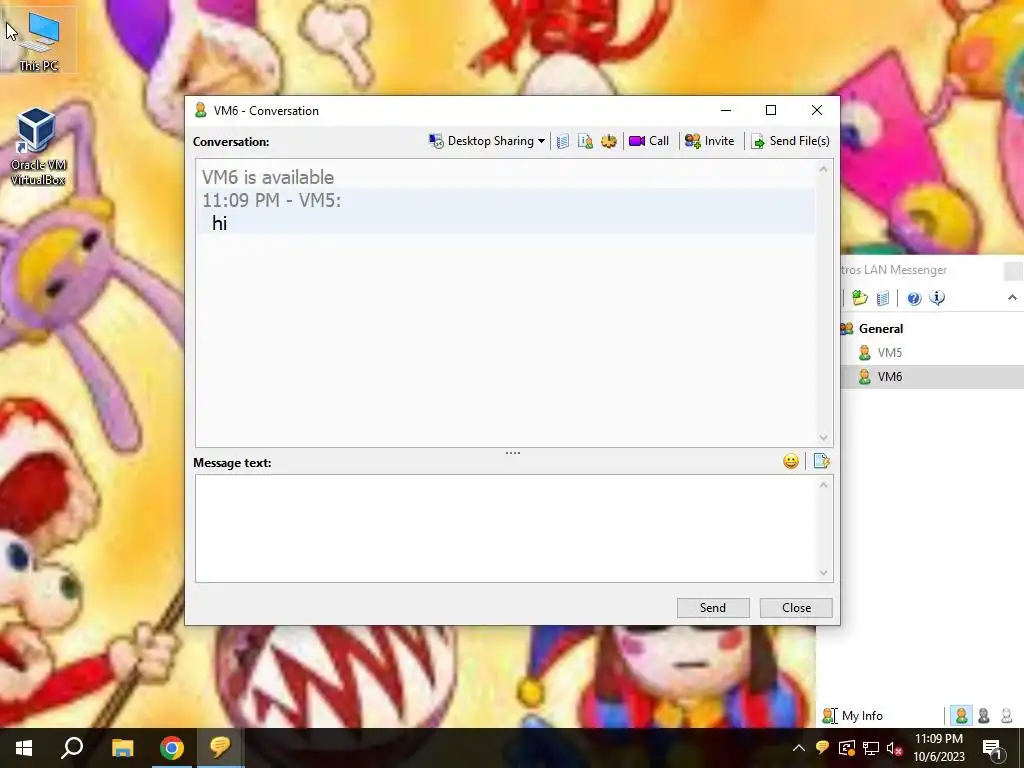The width and height of the screenshot is (1024, 768).
Task: Open the Desktop Sharing dropdown
Action: 487,141
